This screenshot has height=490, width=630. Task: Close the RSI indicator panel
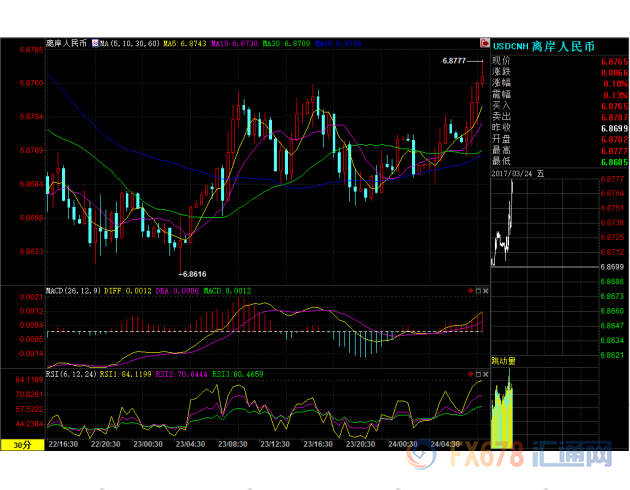click(485, 373)
